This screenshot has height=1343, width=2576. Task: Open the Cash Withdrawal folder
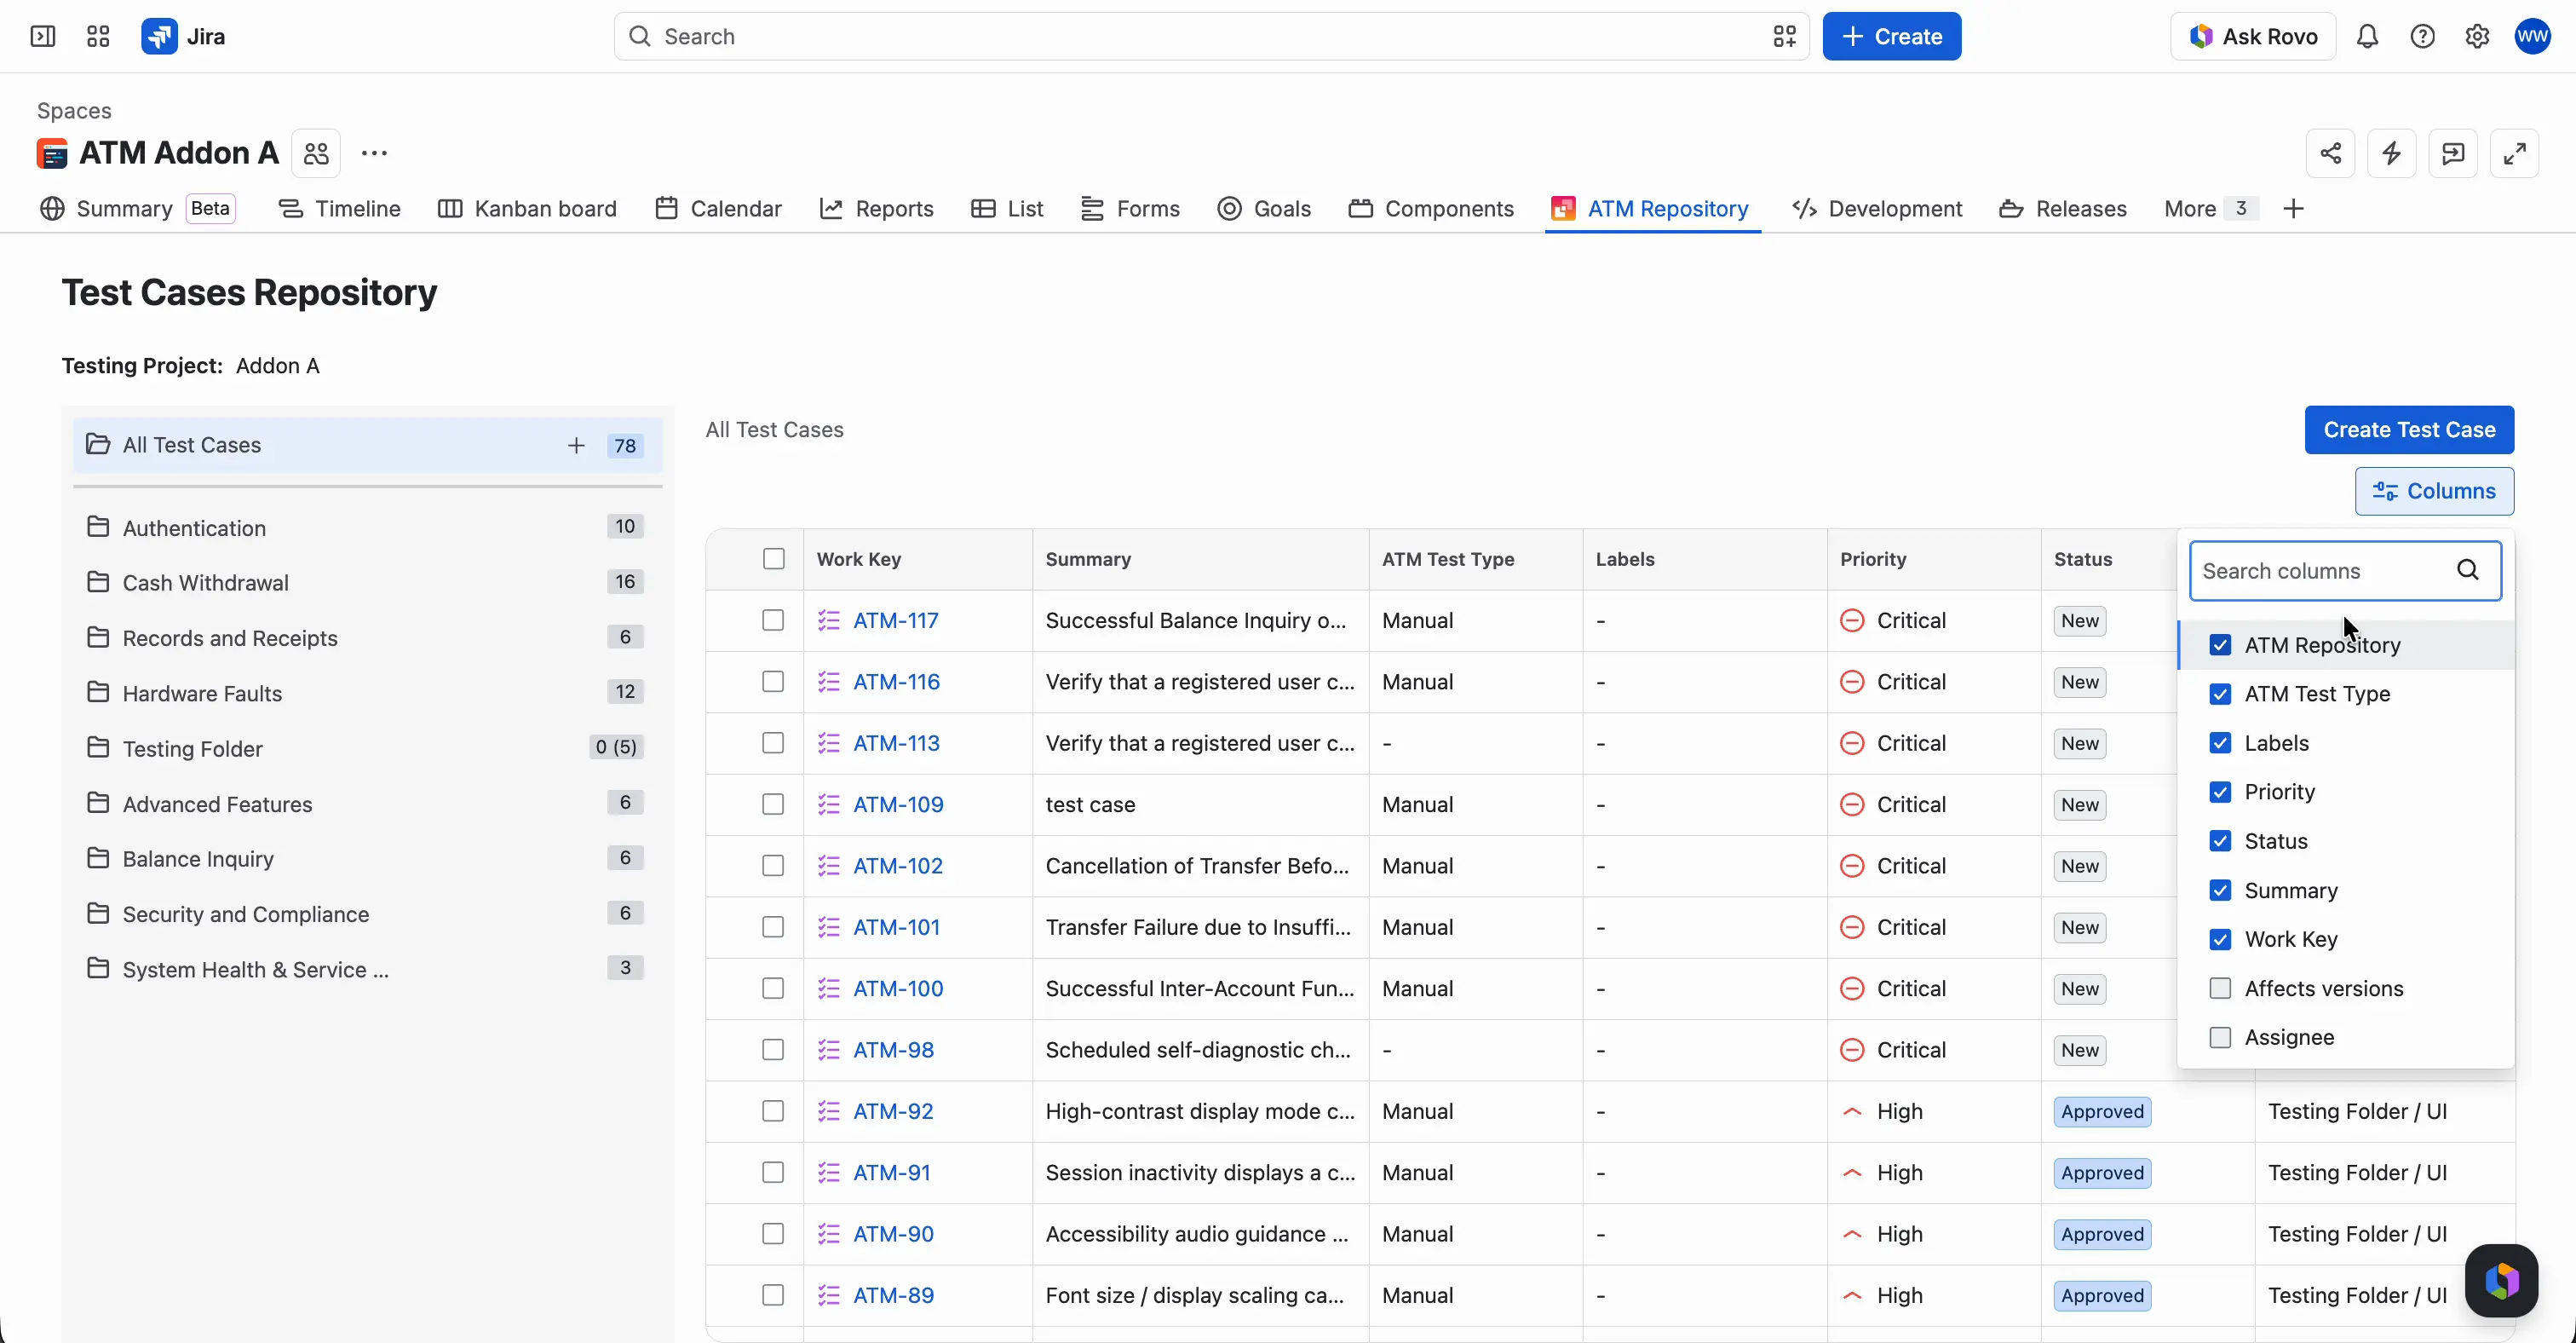(366, 582)
